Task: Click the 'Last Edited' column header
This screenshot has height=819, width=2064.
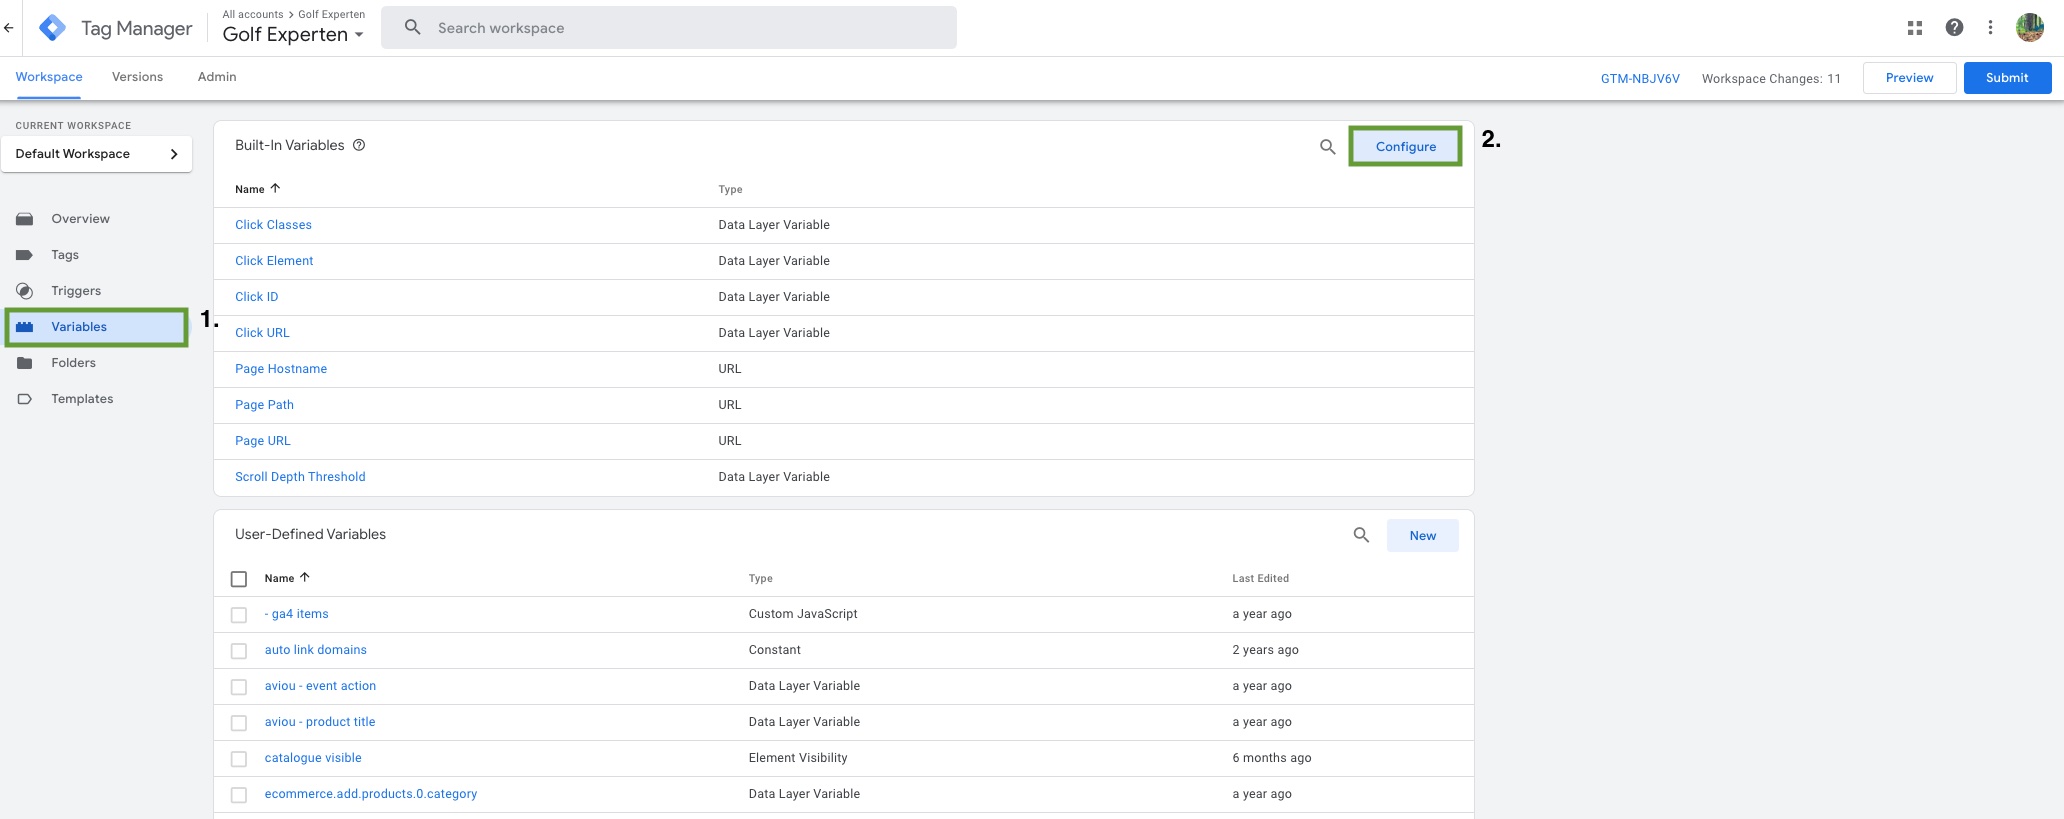Action: pos(1260,578)
